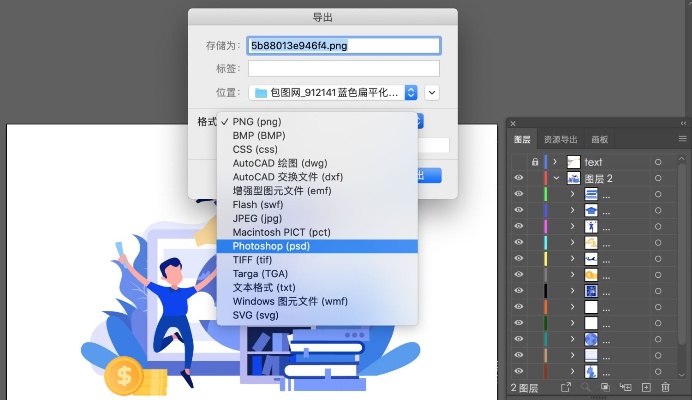Expand the text layer chevron
The image size is (692, 400).
click(x=555, y=162)
